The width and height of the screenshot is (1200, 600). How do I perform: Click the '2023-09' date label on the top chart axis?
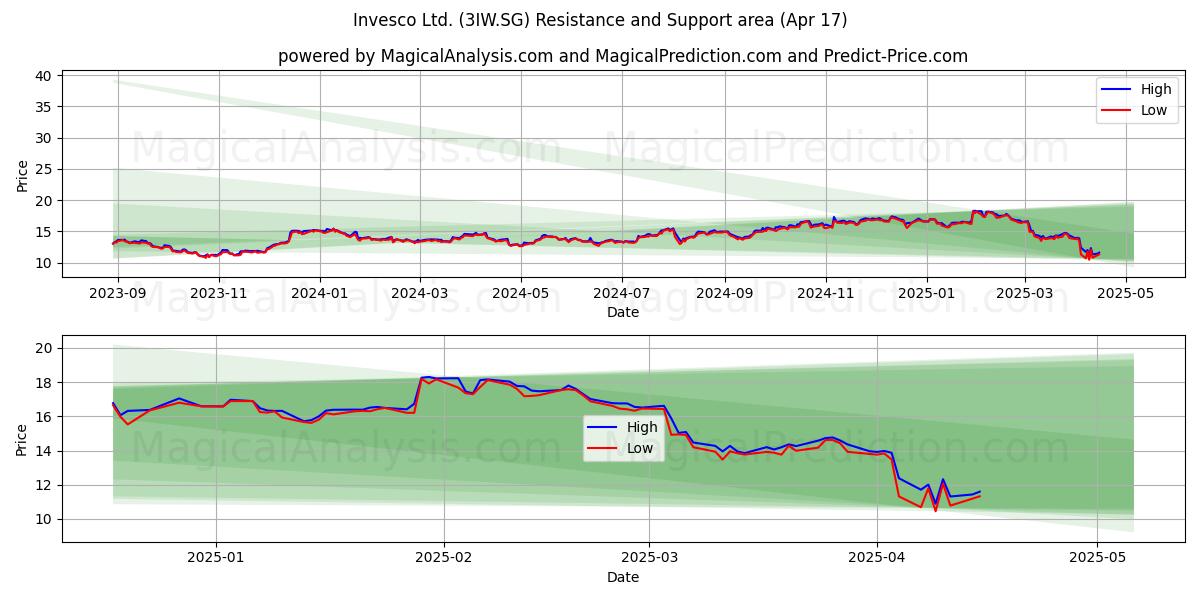tap(118, 294)
